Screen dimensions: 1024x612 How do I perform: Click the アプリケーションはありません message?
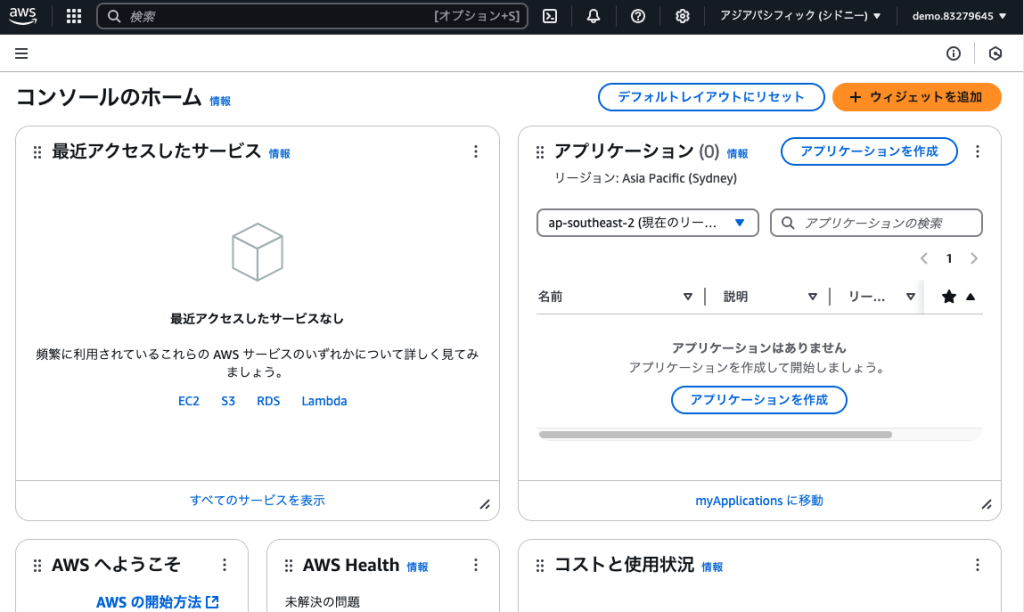tap(759, 348)
